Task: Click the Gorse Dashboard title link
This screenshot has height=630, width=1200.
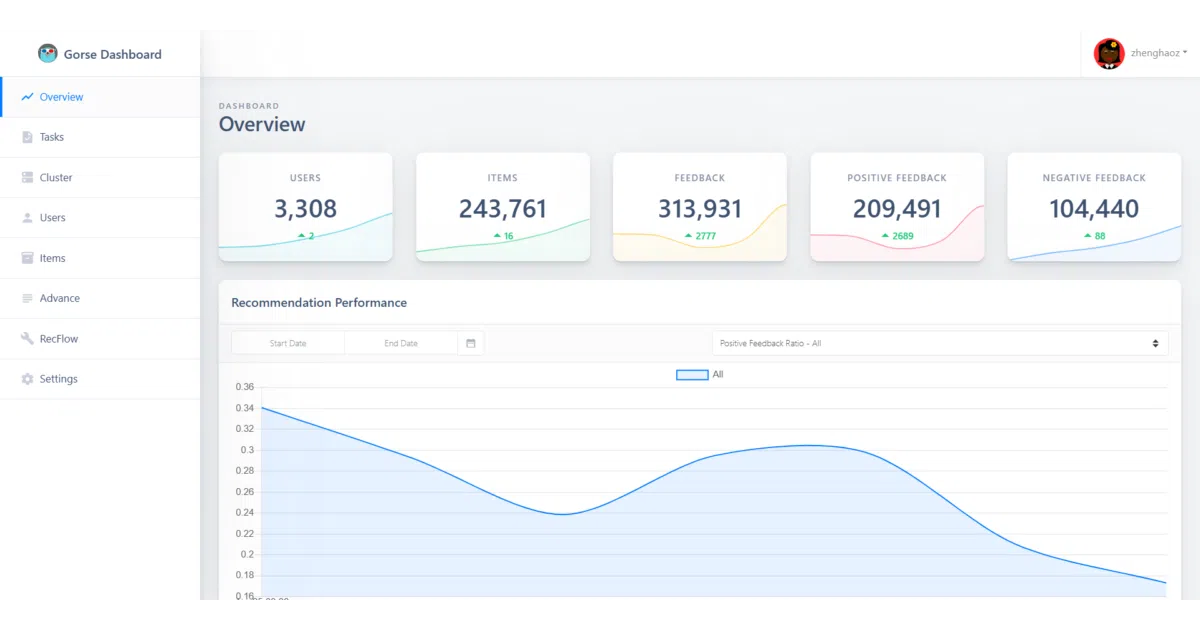Action: pyautogui.click(x=112, y=54)
